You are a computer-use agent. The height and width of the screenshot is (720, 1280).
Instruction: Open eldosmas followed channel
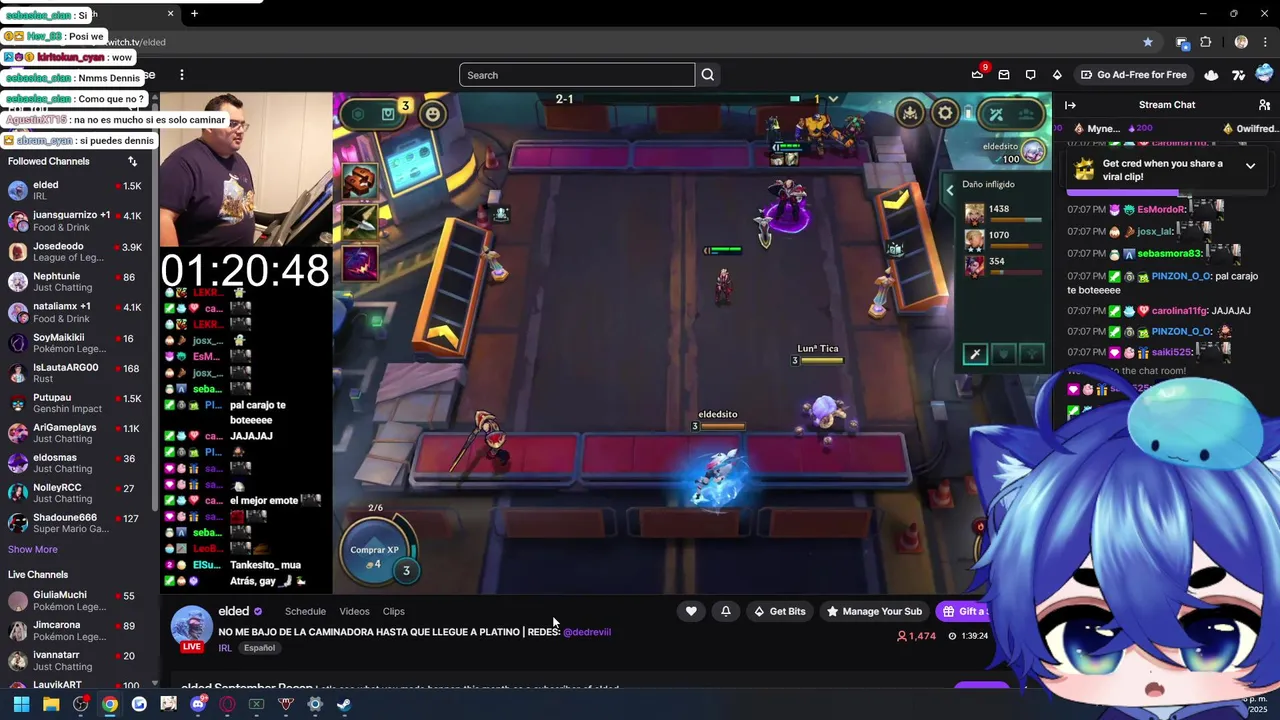[75, 463]
